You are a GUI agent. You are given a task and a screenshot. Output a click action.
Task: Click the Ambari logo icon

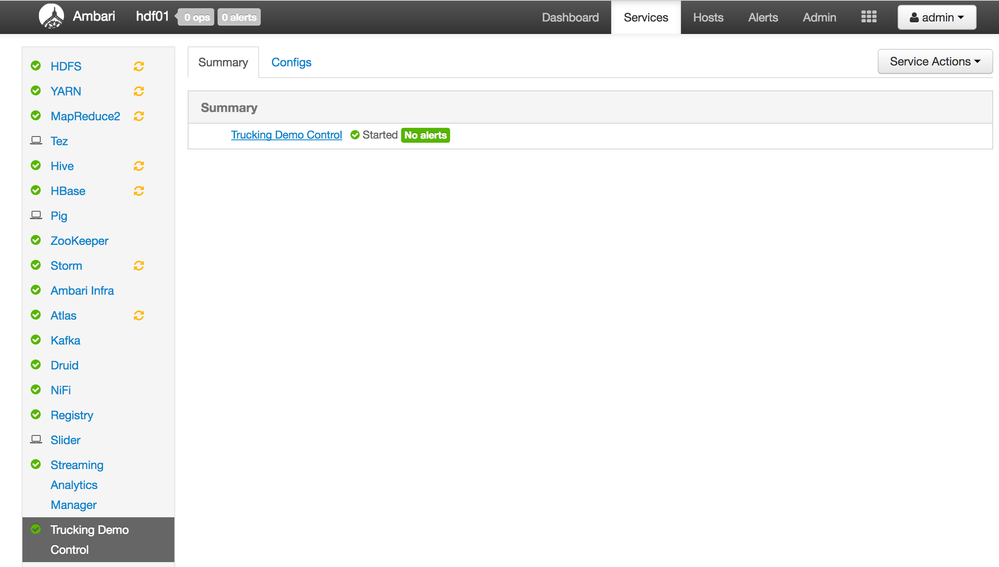click(51, 17)
